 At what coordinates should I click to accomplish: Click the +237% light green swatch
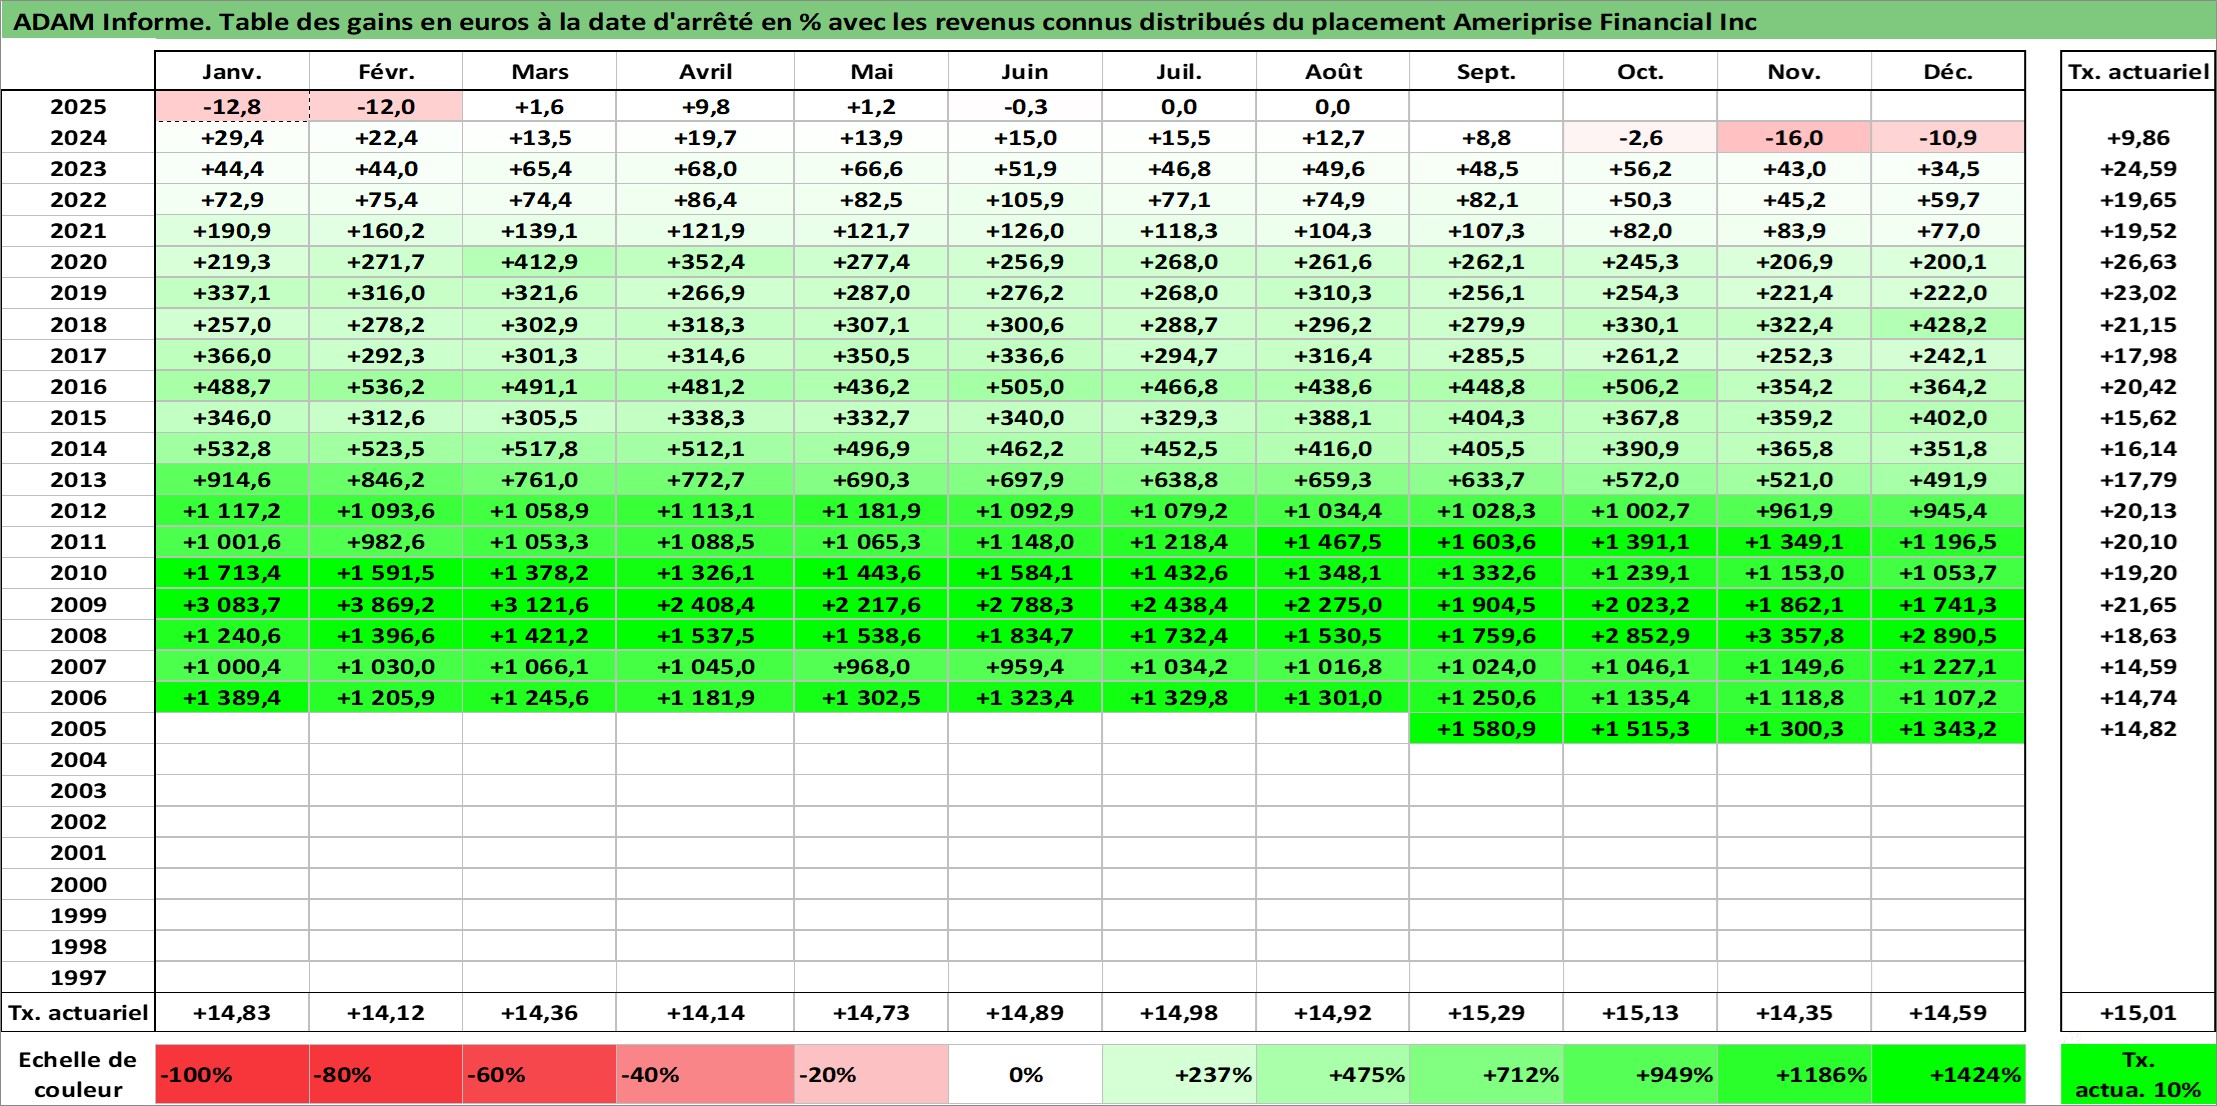(1179, 1075)
